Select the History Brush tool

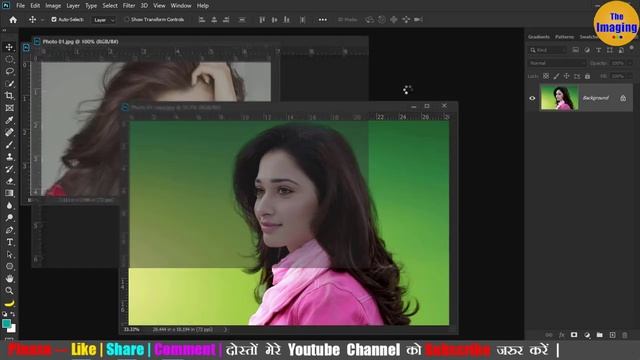pyautogui.click(x=9, y=169)
